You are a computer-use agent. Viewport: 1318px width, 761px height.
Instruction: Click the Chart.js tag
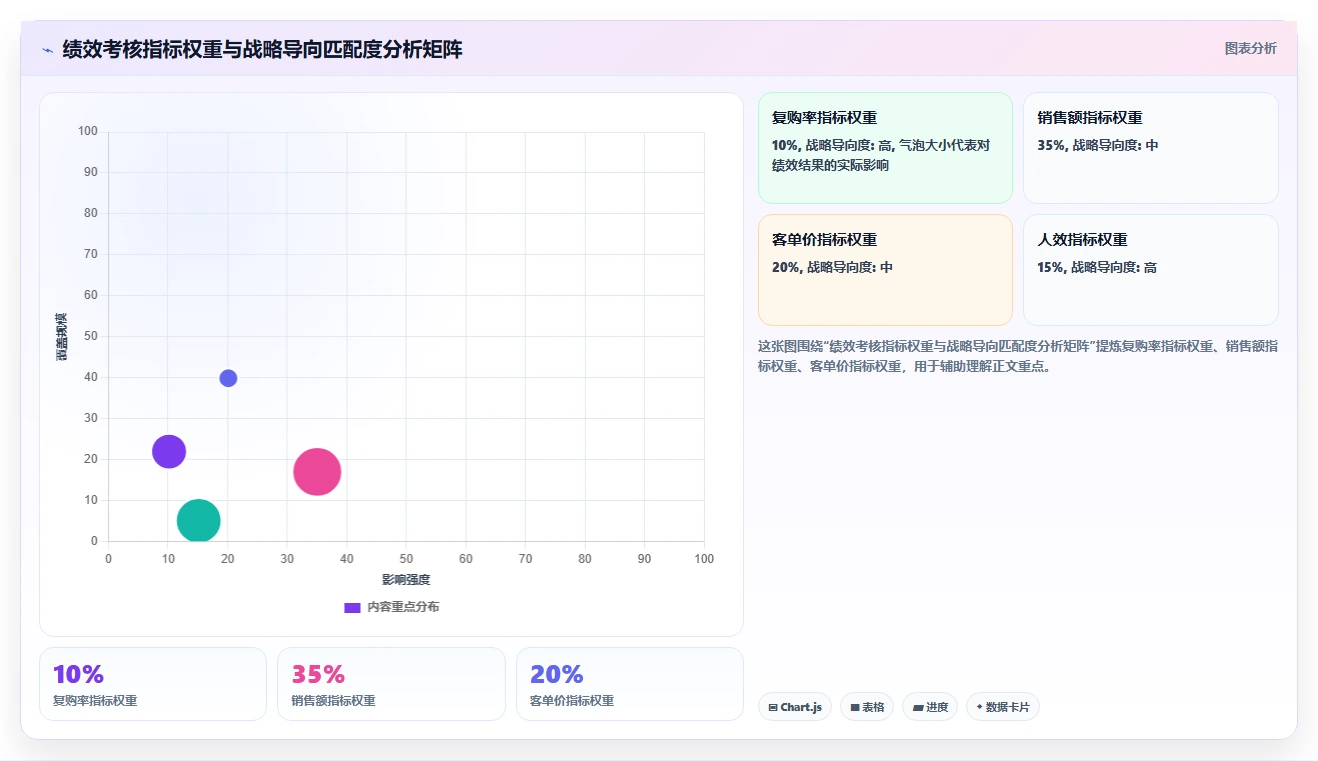795,707
